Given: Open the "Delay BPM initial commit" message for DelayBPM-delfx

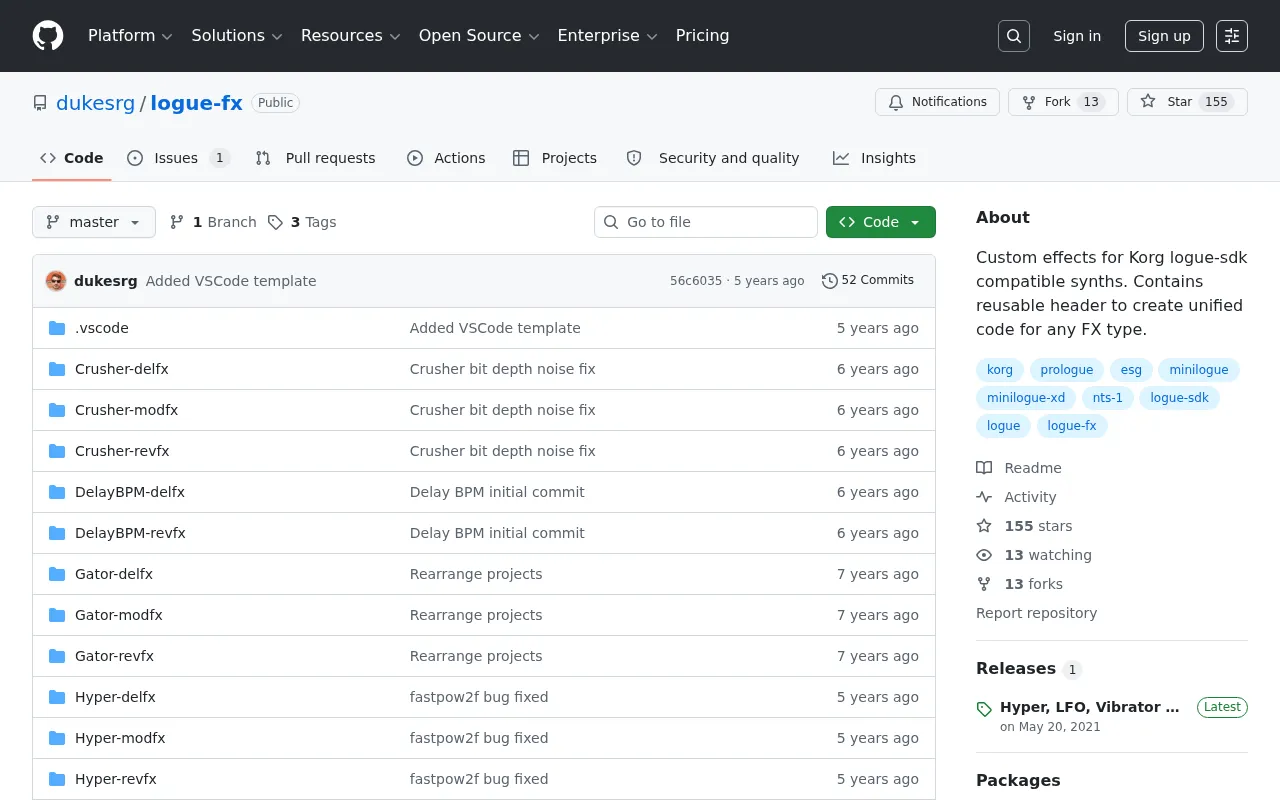Looking at the screenshot, I should pyautogui.click(x=497, y=492).
